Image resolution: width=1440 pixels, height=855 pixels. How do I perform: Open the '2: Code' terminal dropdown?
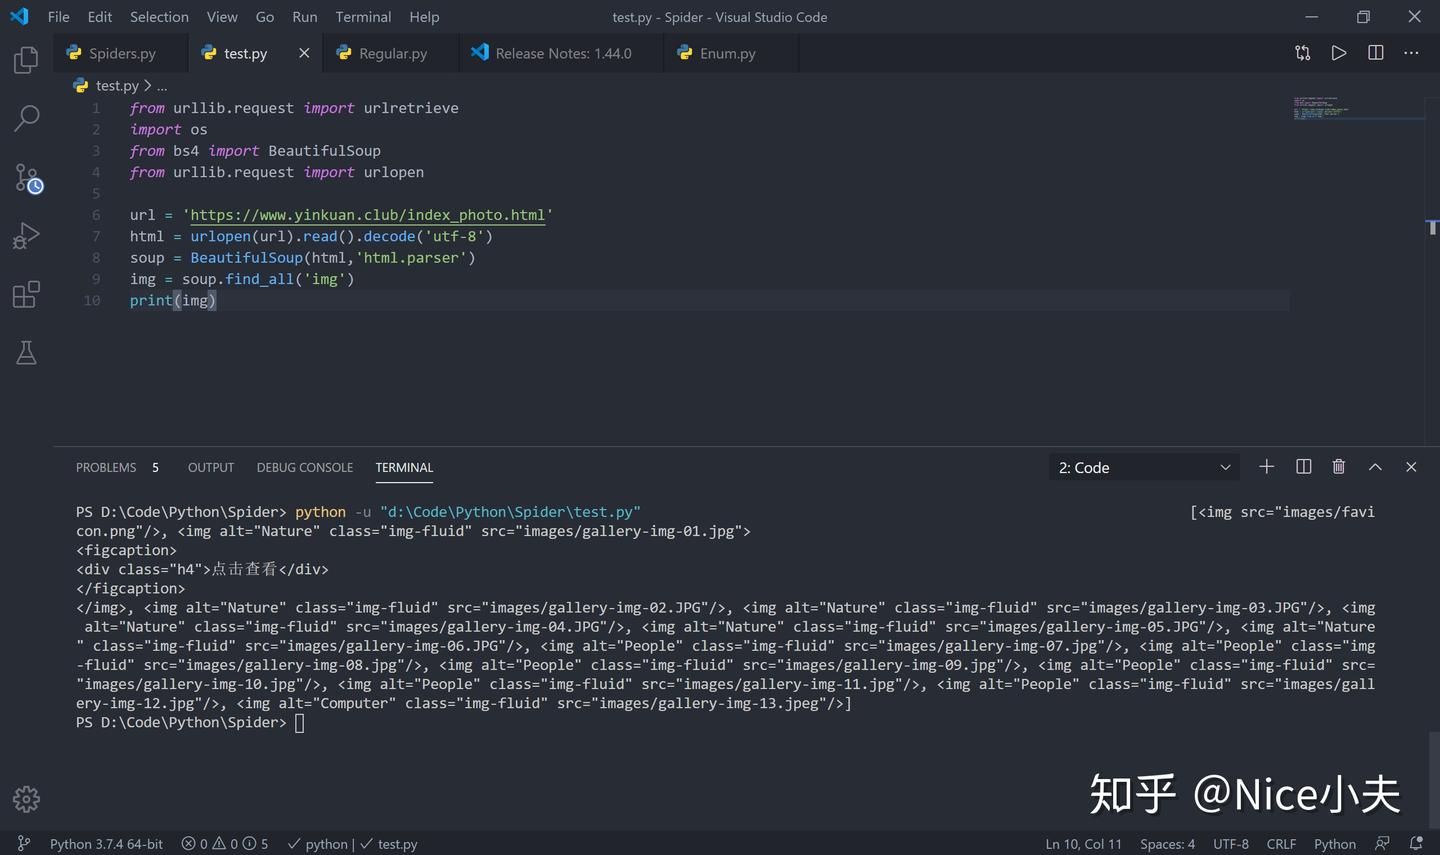(1143, 467)
